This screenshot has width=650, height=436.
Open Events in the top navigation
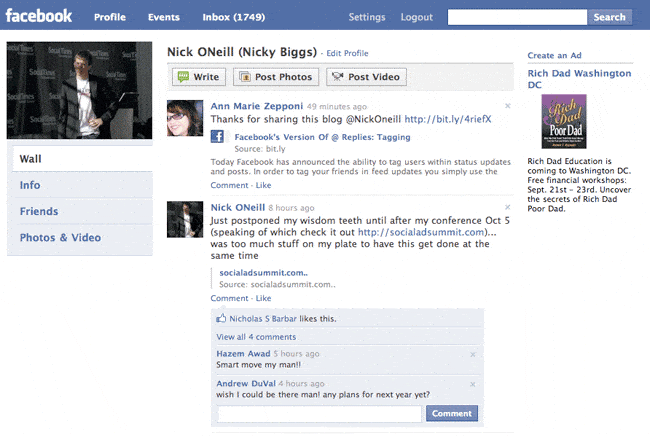(x=164, y=17)
